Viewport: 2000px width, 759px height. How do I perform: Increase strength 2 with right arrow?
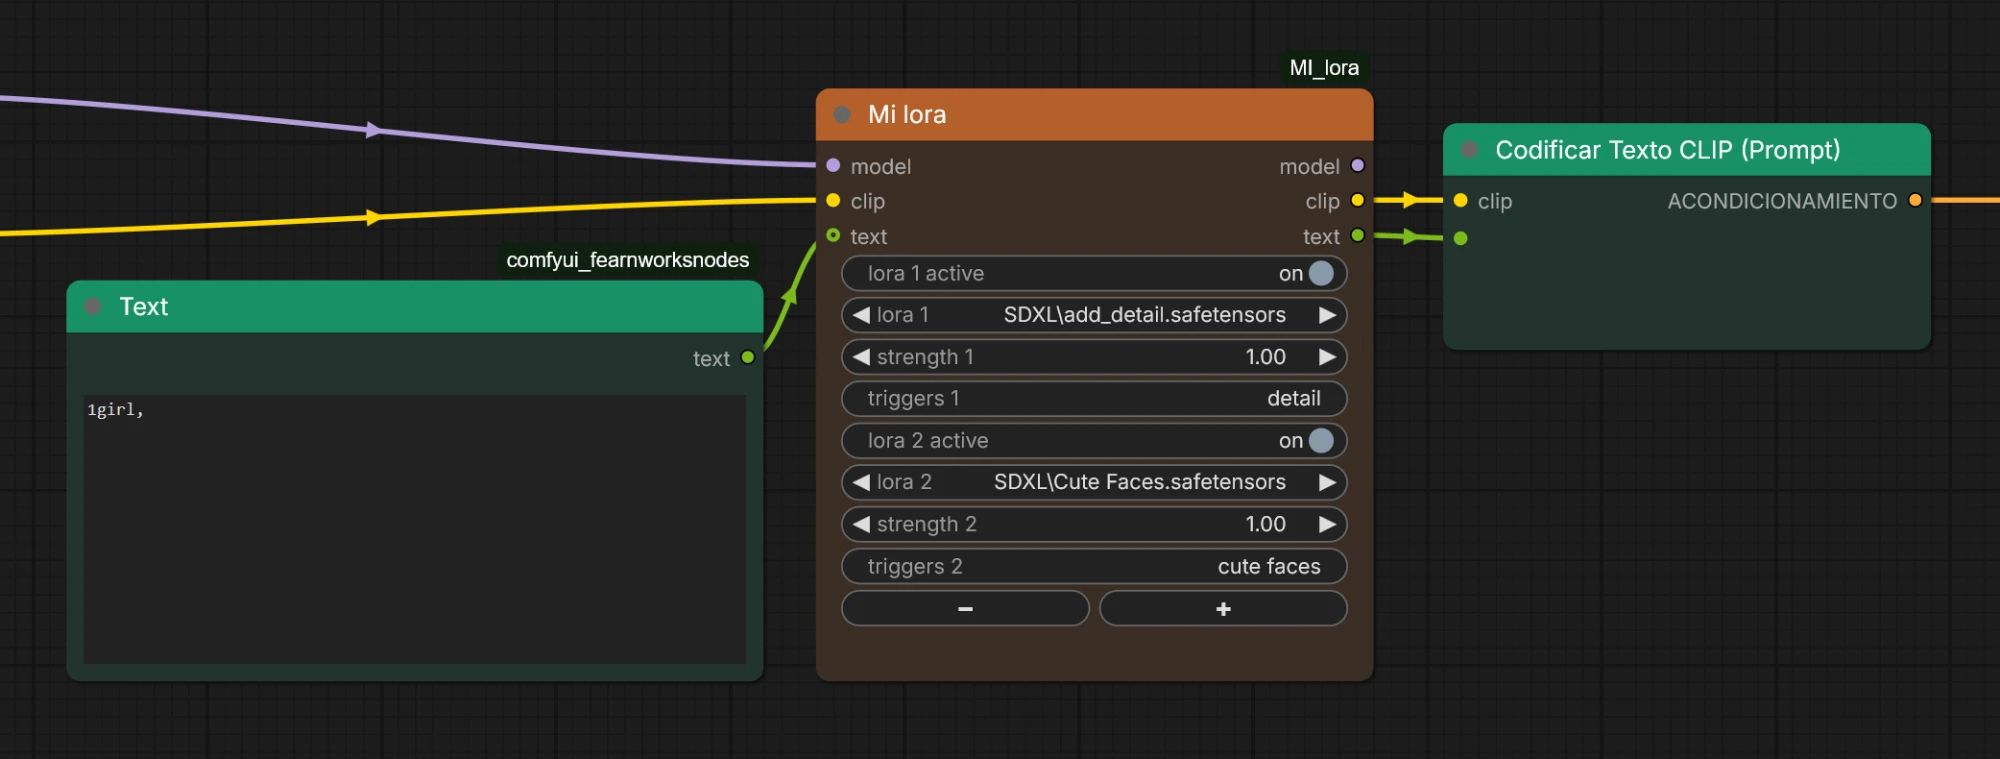point(1327,524)
